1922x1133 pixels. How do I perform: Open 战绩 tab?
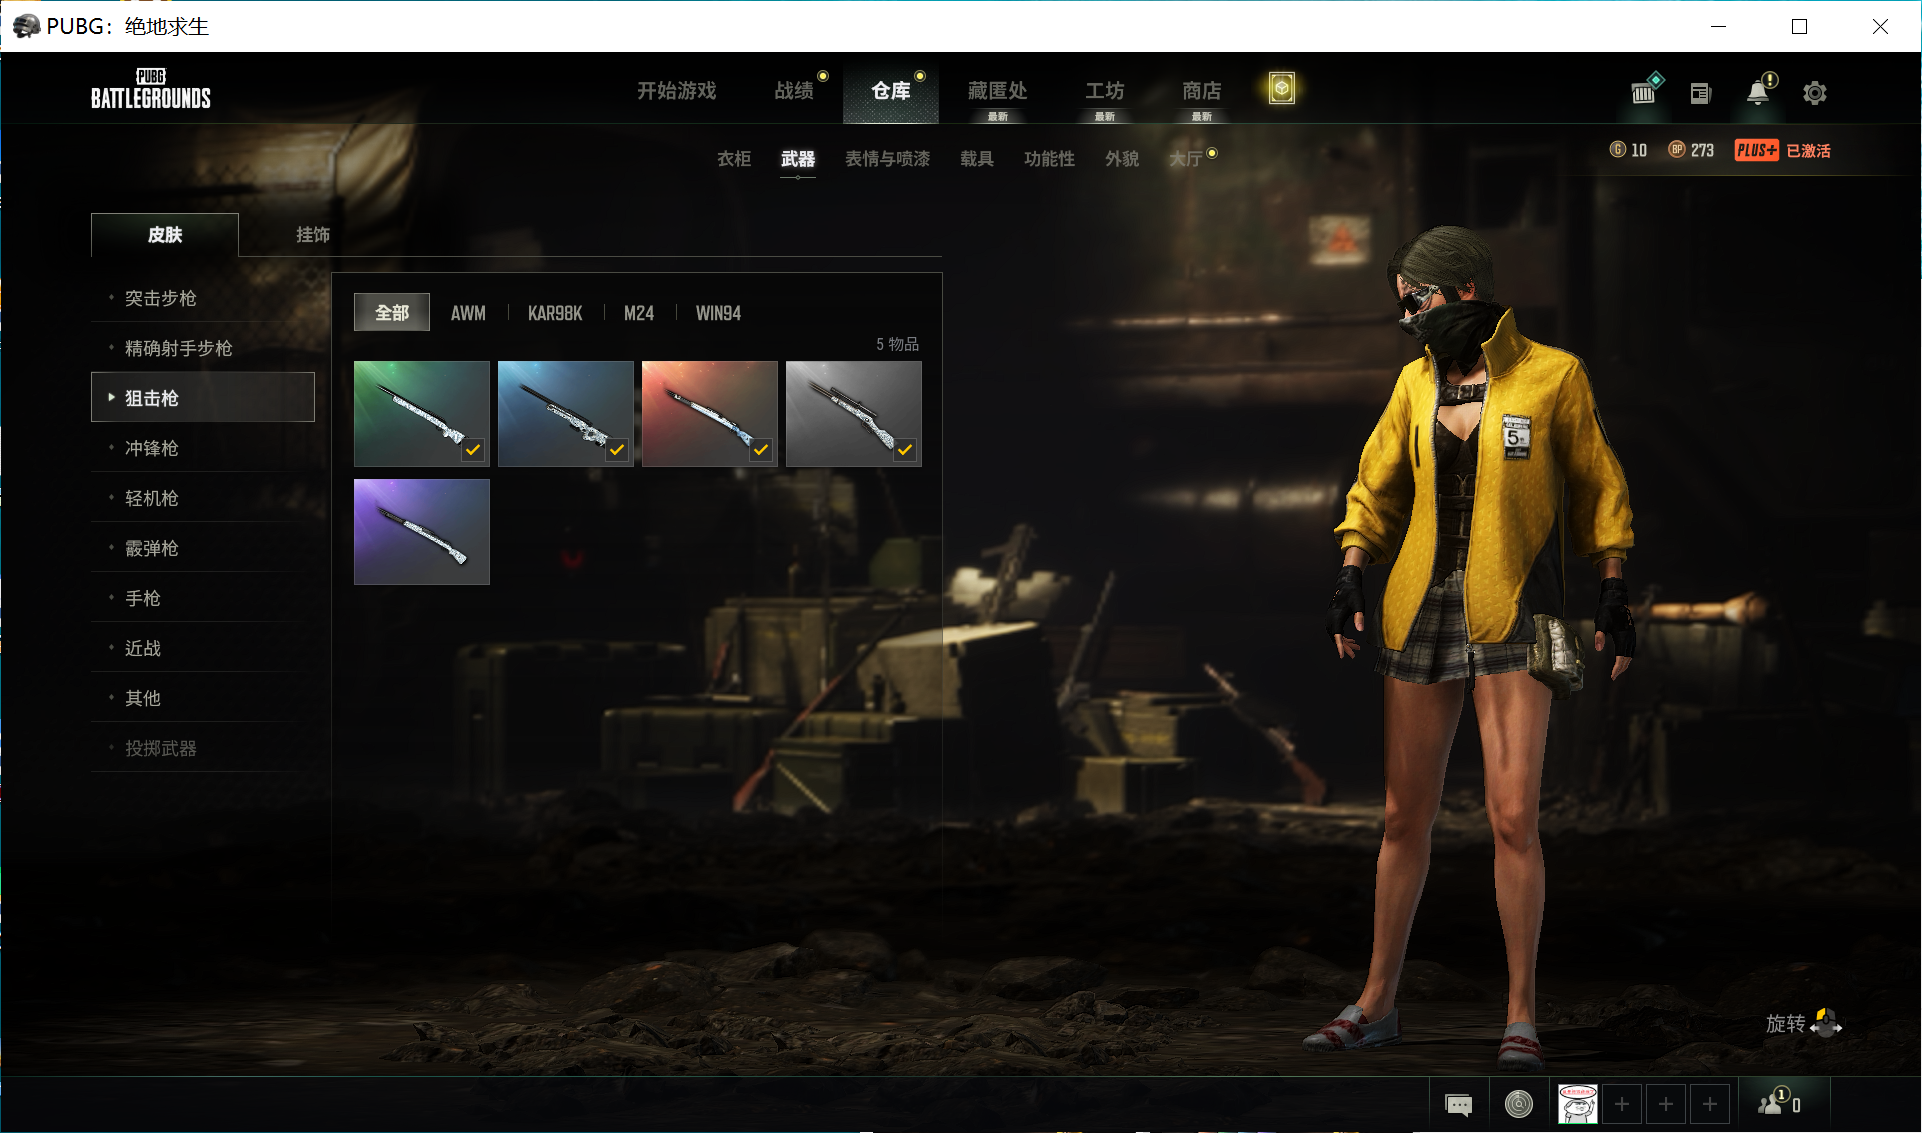coord(794,91)
